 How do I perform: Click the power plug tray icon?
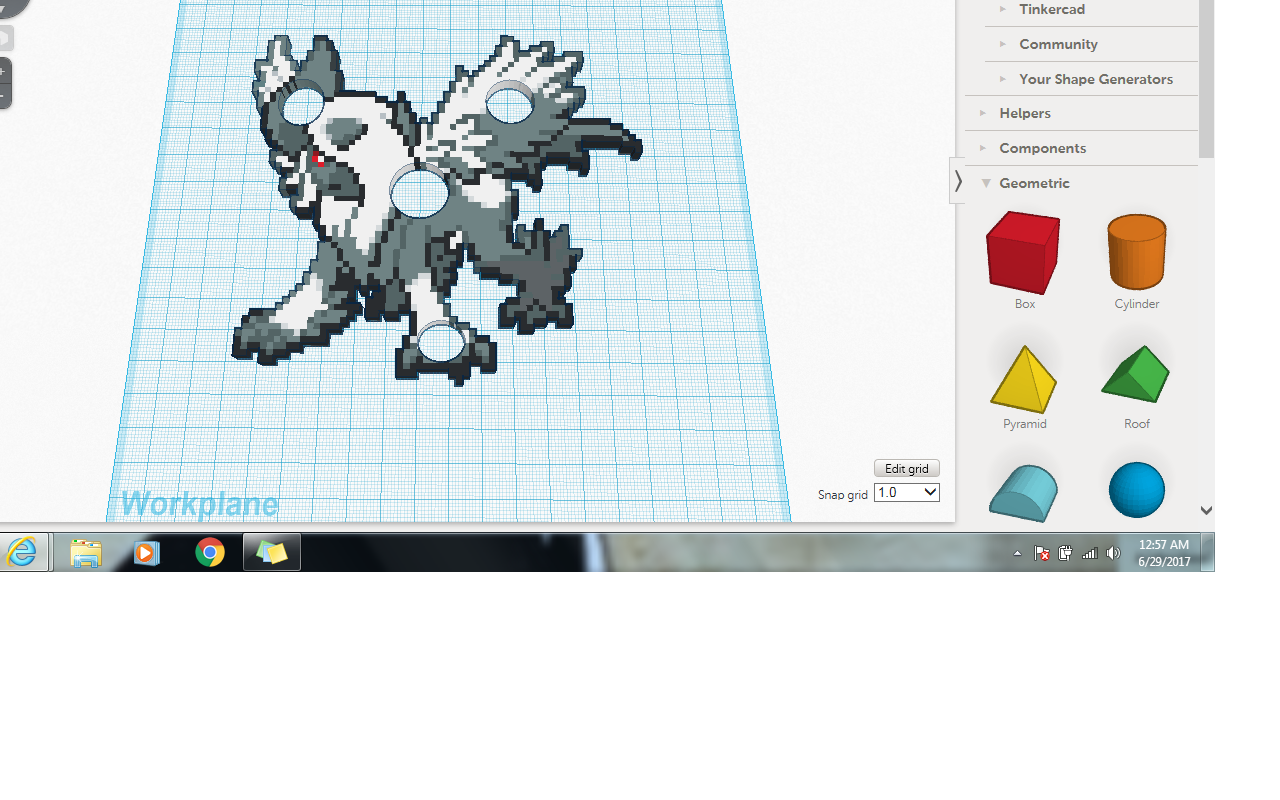(x=1066, y=553)
